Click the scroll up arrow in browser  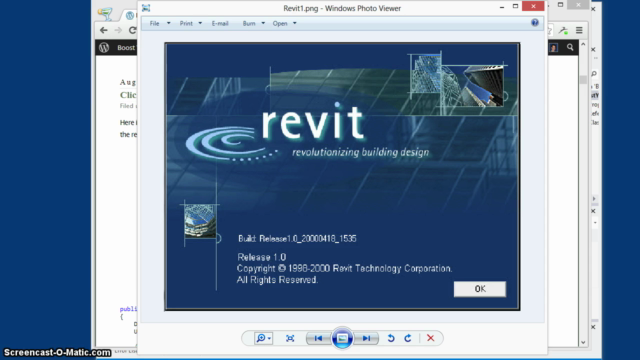point(583,44)
